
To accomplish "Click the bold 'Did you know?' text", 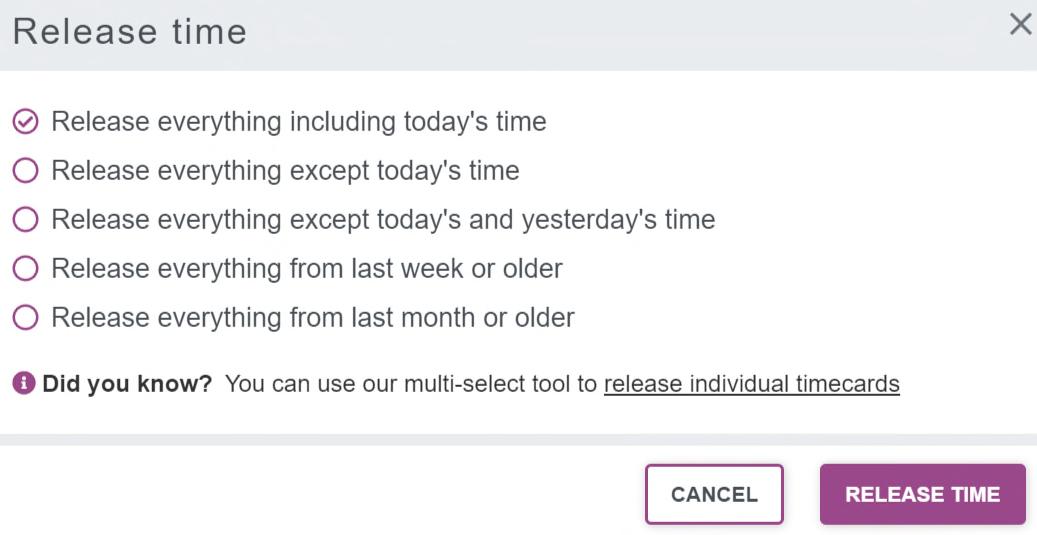I will (x=127, y=384).
